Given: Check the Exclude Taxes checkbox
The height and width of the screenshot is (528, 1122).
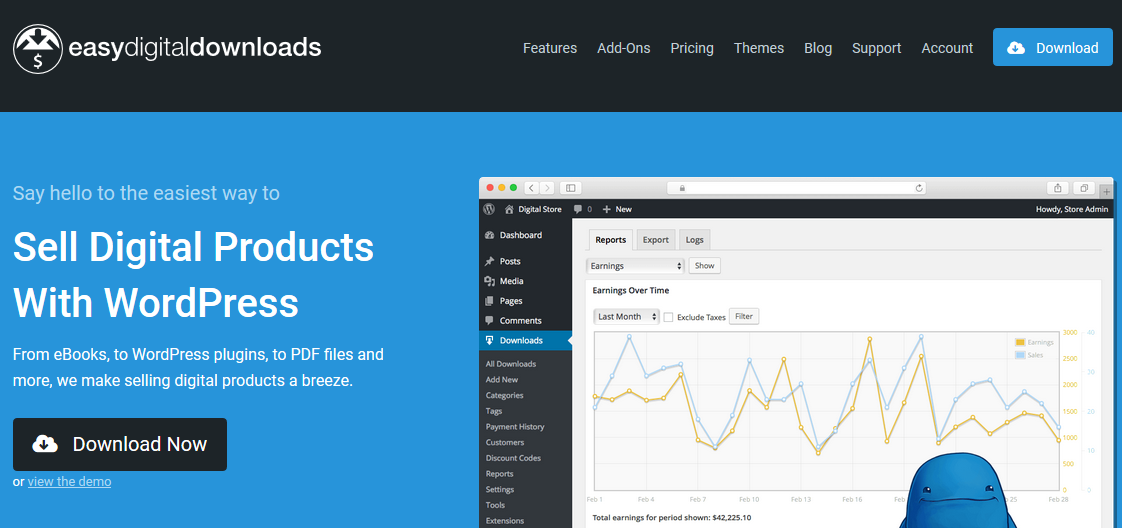Looking at the screenshot, I should tap(668, 317).
